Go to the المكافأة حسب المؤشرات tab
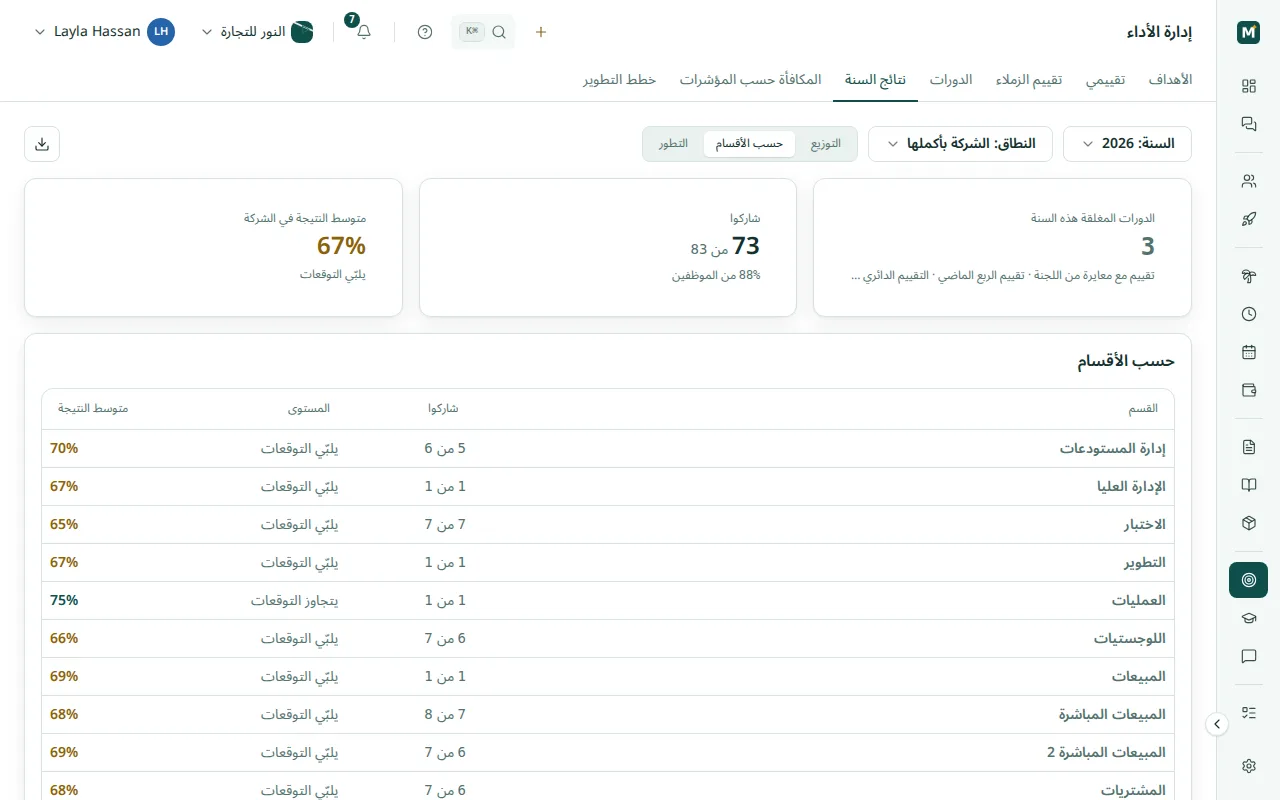Image resolution: width=1280 pixels, height=800 pixels. [751, 80]
